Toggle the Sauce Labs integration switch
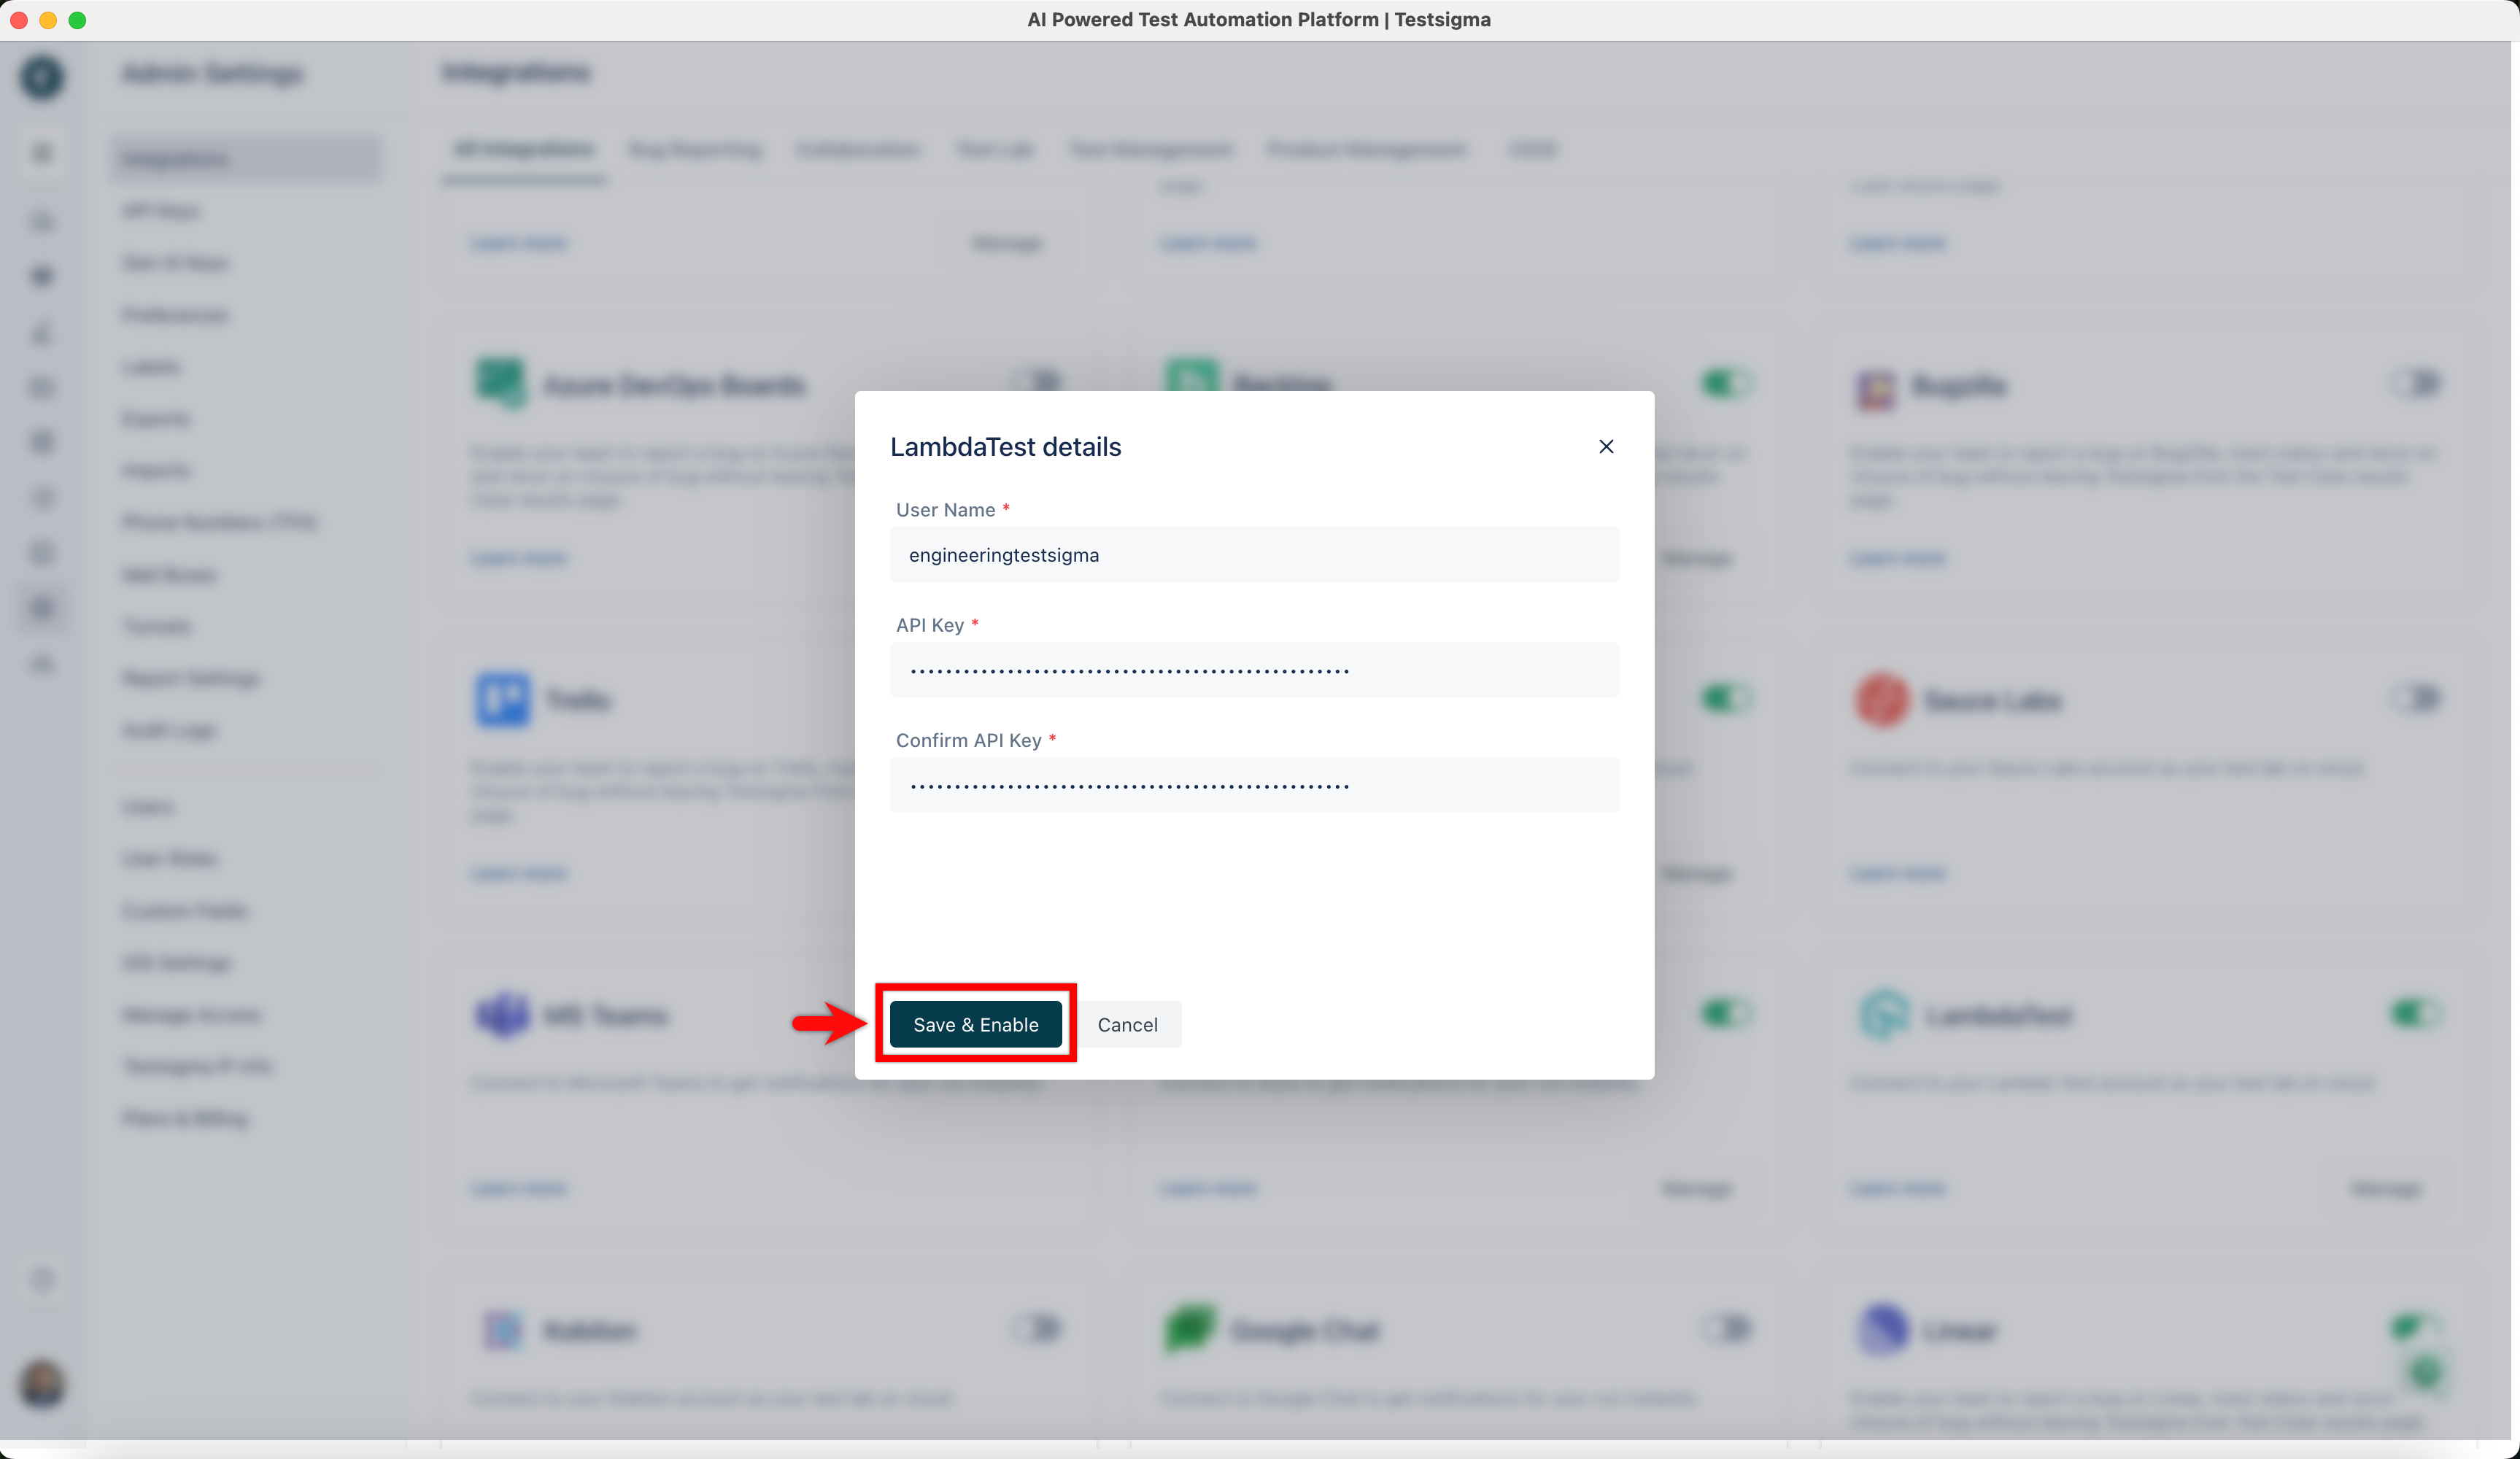 pos(2415,698)
